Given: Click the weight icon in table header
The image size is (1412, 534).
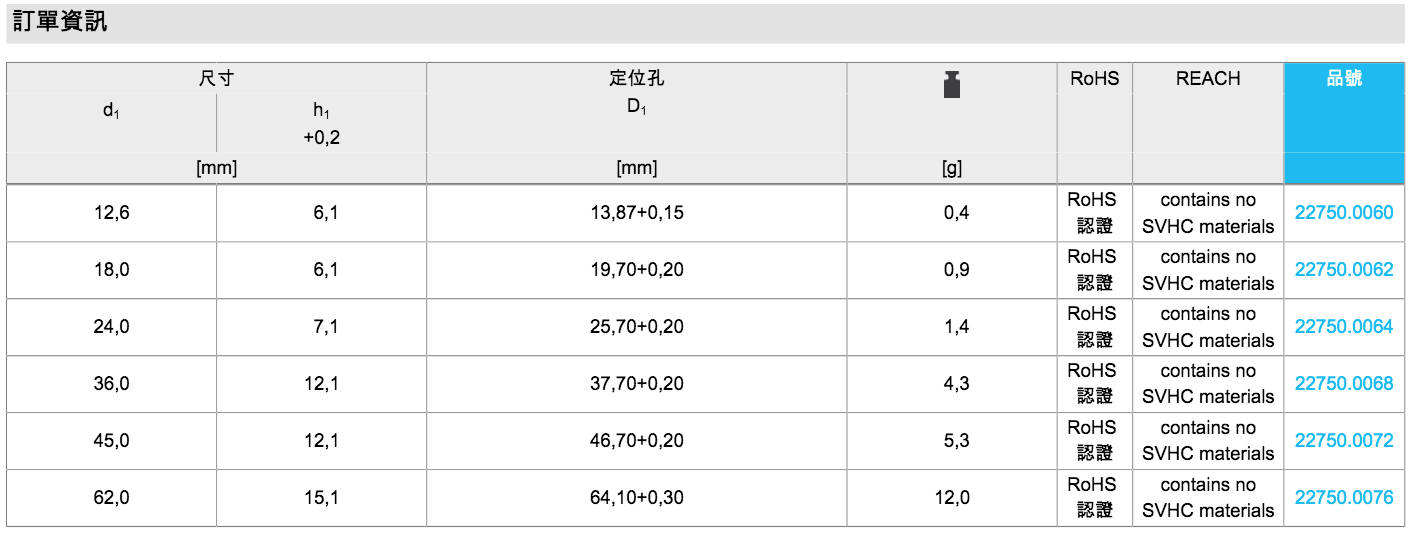Looking at the screenshot, I should pyautogui.click(x=951, y=85).
